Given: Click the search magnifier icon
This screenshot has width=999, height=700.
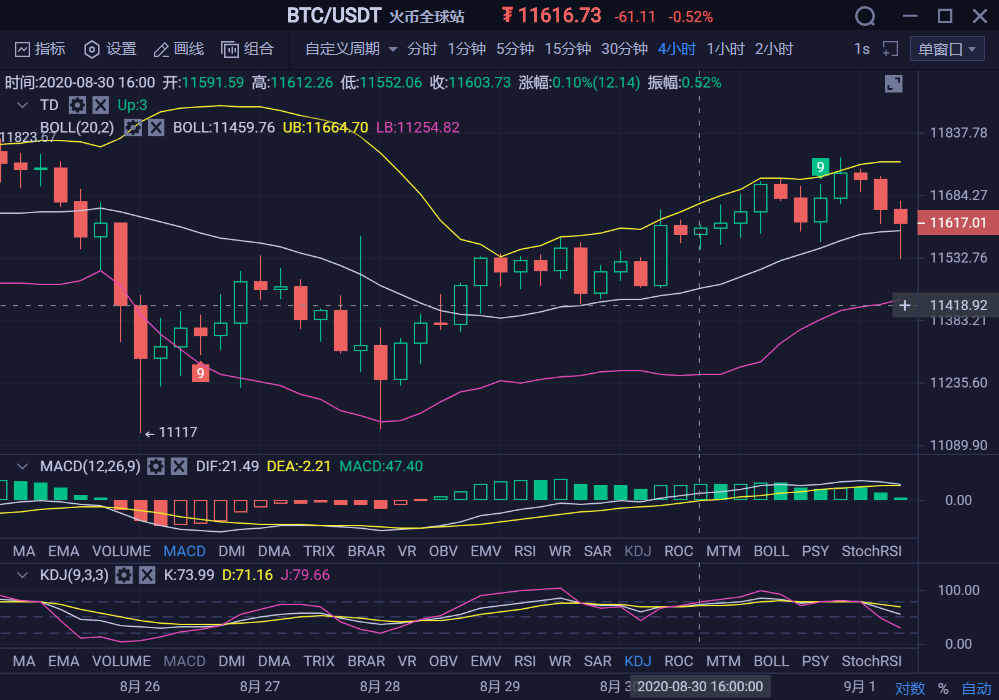Looking at the screenshot, I should pyautogui.click(x=865, y=16).
